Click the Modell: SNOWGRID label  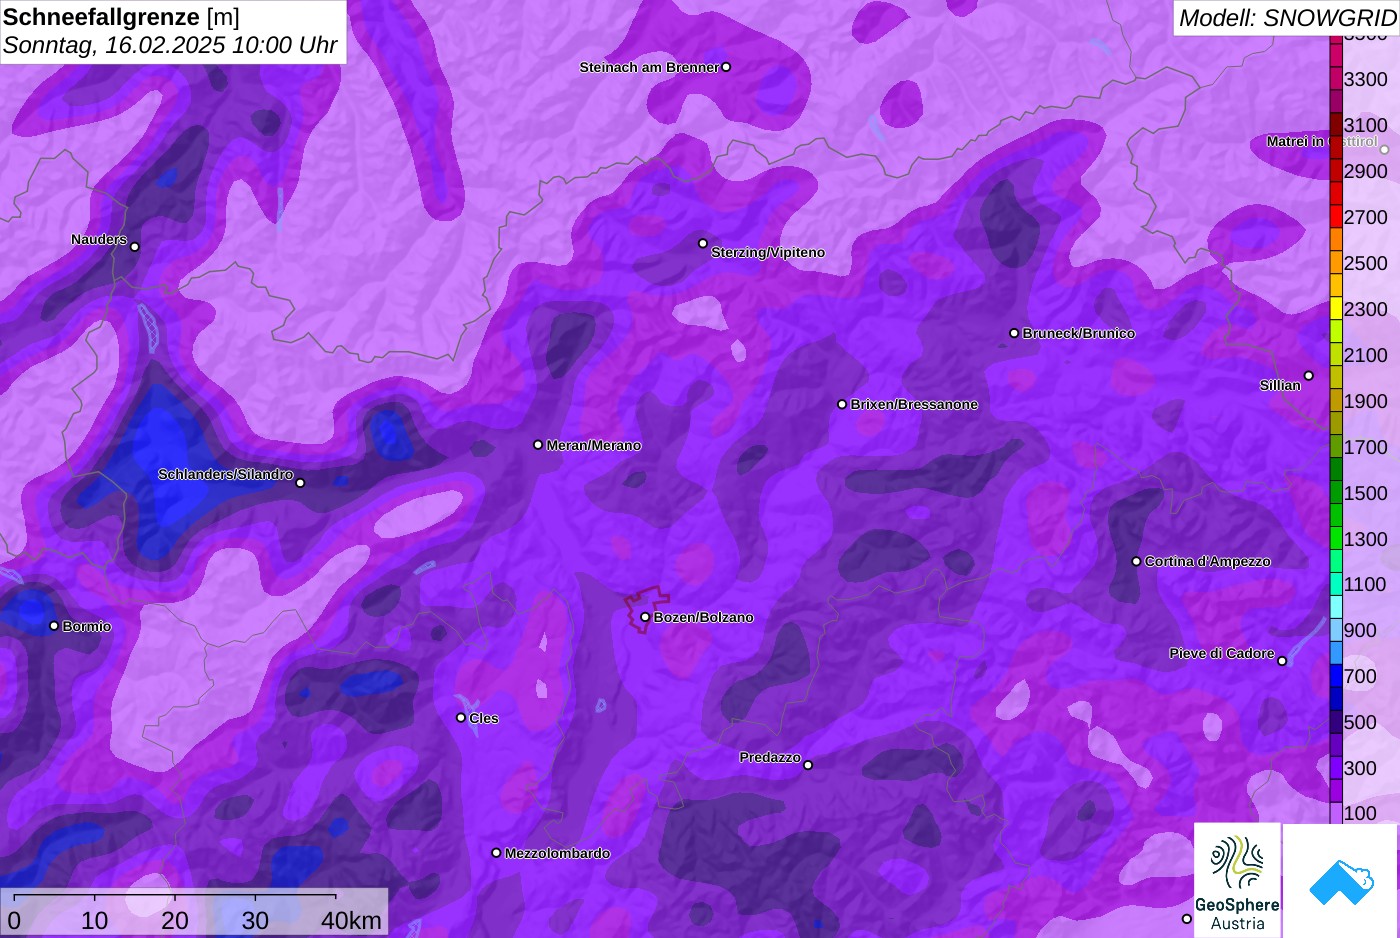point(1287,17)
